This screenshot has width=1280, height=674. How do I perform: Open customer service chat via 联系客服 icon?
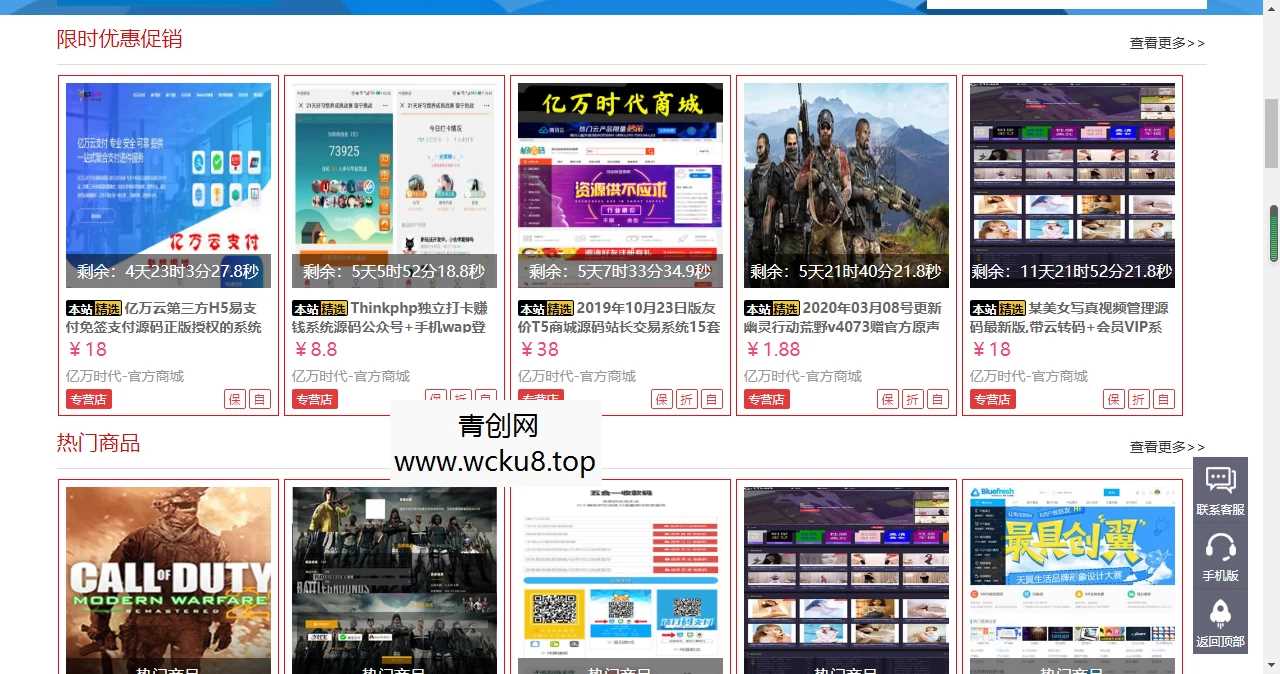[1220, 489]
